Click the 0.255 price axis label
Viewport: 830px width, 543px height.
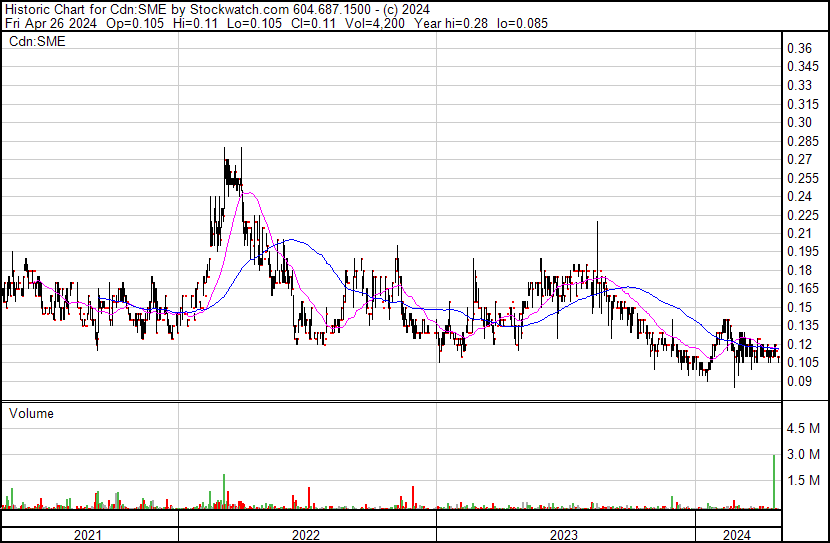(x=803, y=178)
